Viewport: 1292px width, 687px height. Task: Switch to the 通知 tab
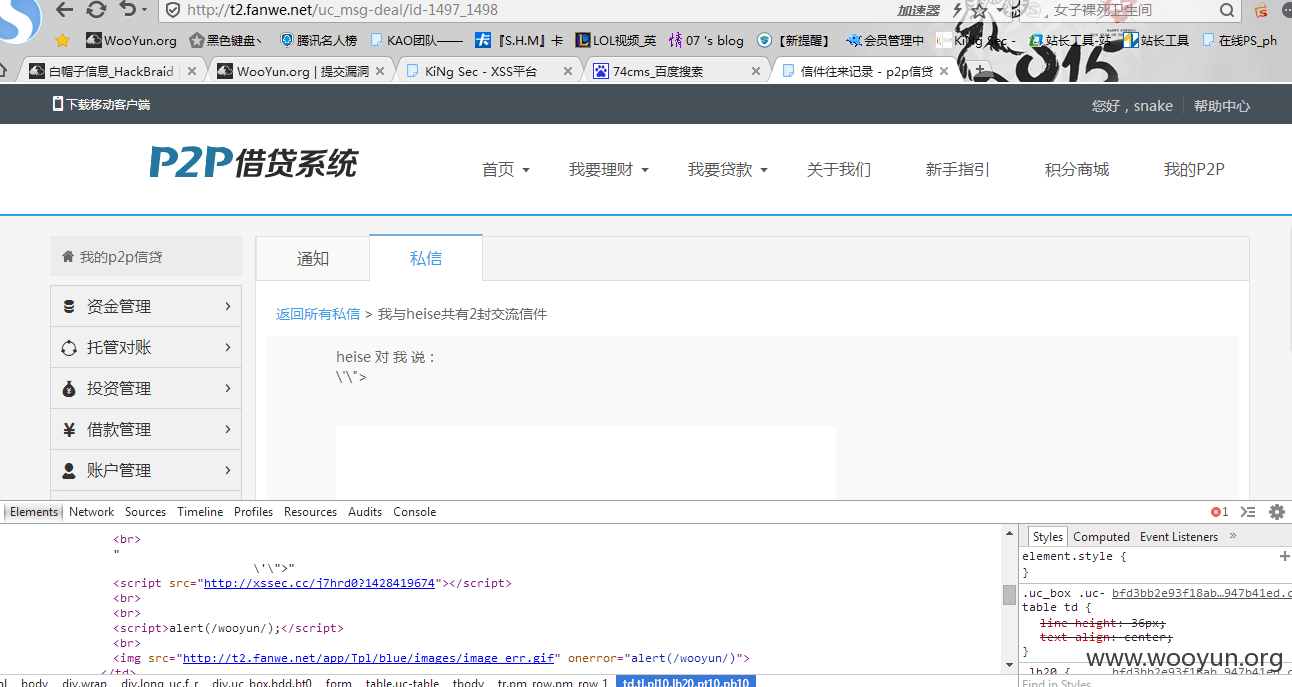click(x=313, y=259)
